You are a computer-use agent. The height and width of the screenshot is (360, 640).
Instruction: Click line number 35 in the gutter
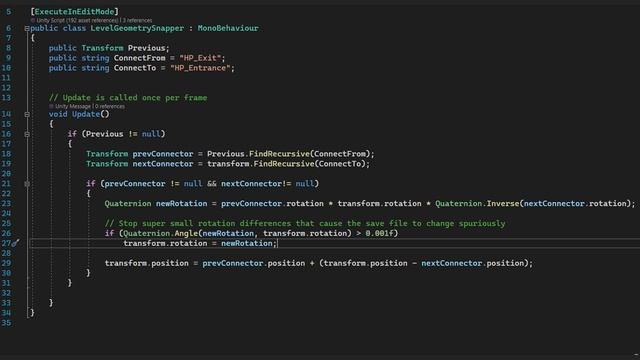6,323
